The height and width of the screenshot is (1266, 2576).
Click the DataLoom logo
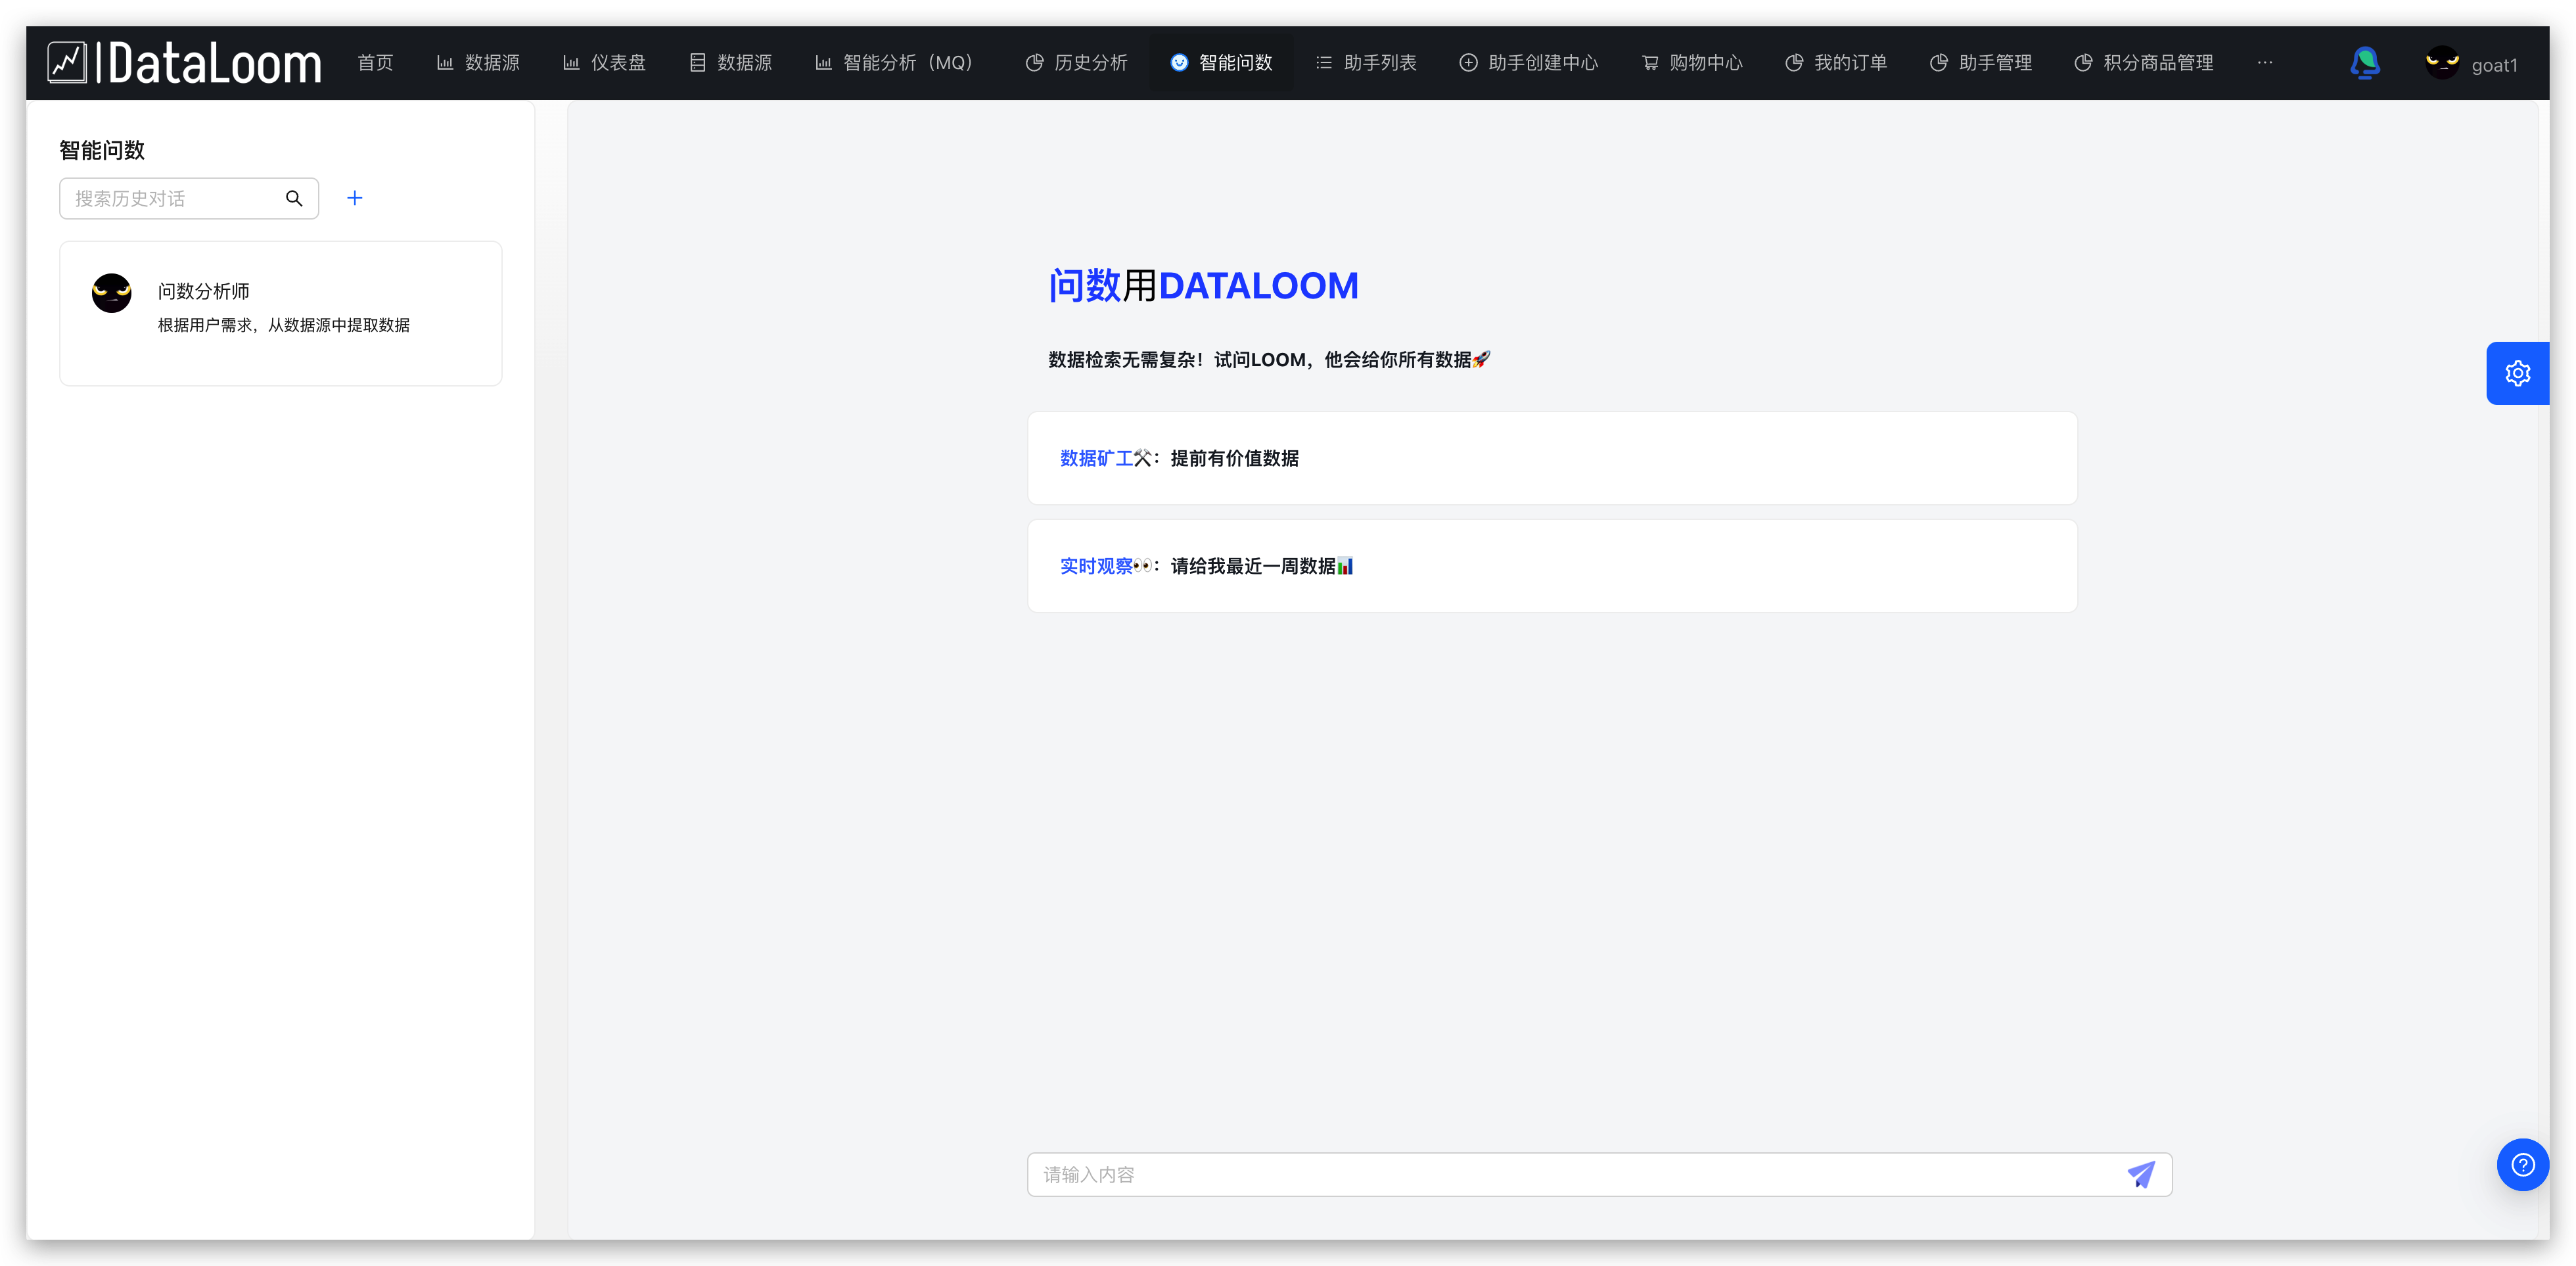185,63
